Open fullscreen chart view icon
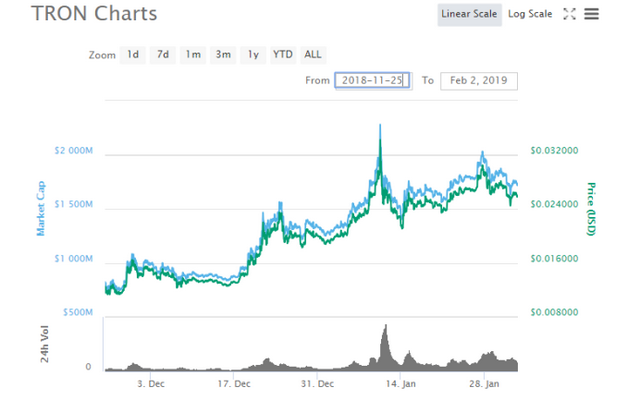 (569, 14)
